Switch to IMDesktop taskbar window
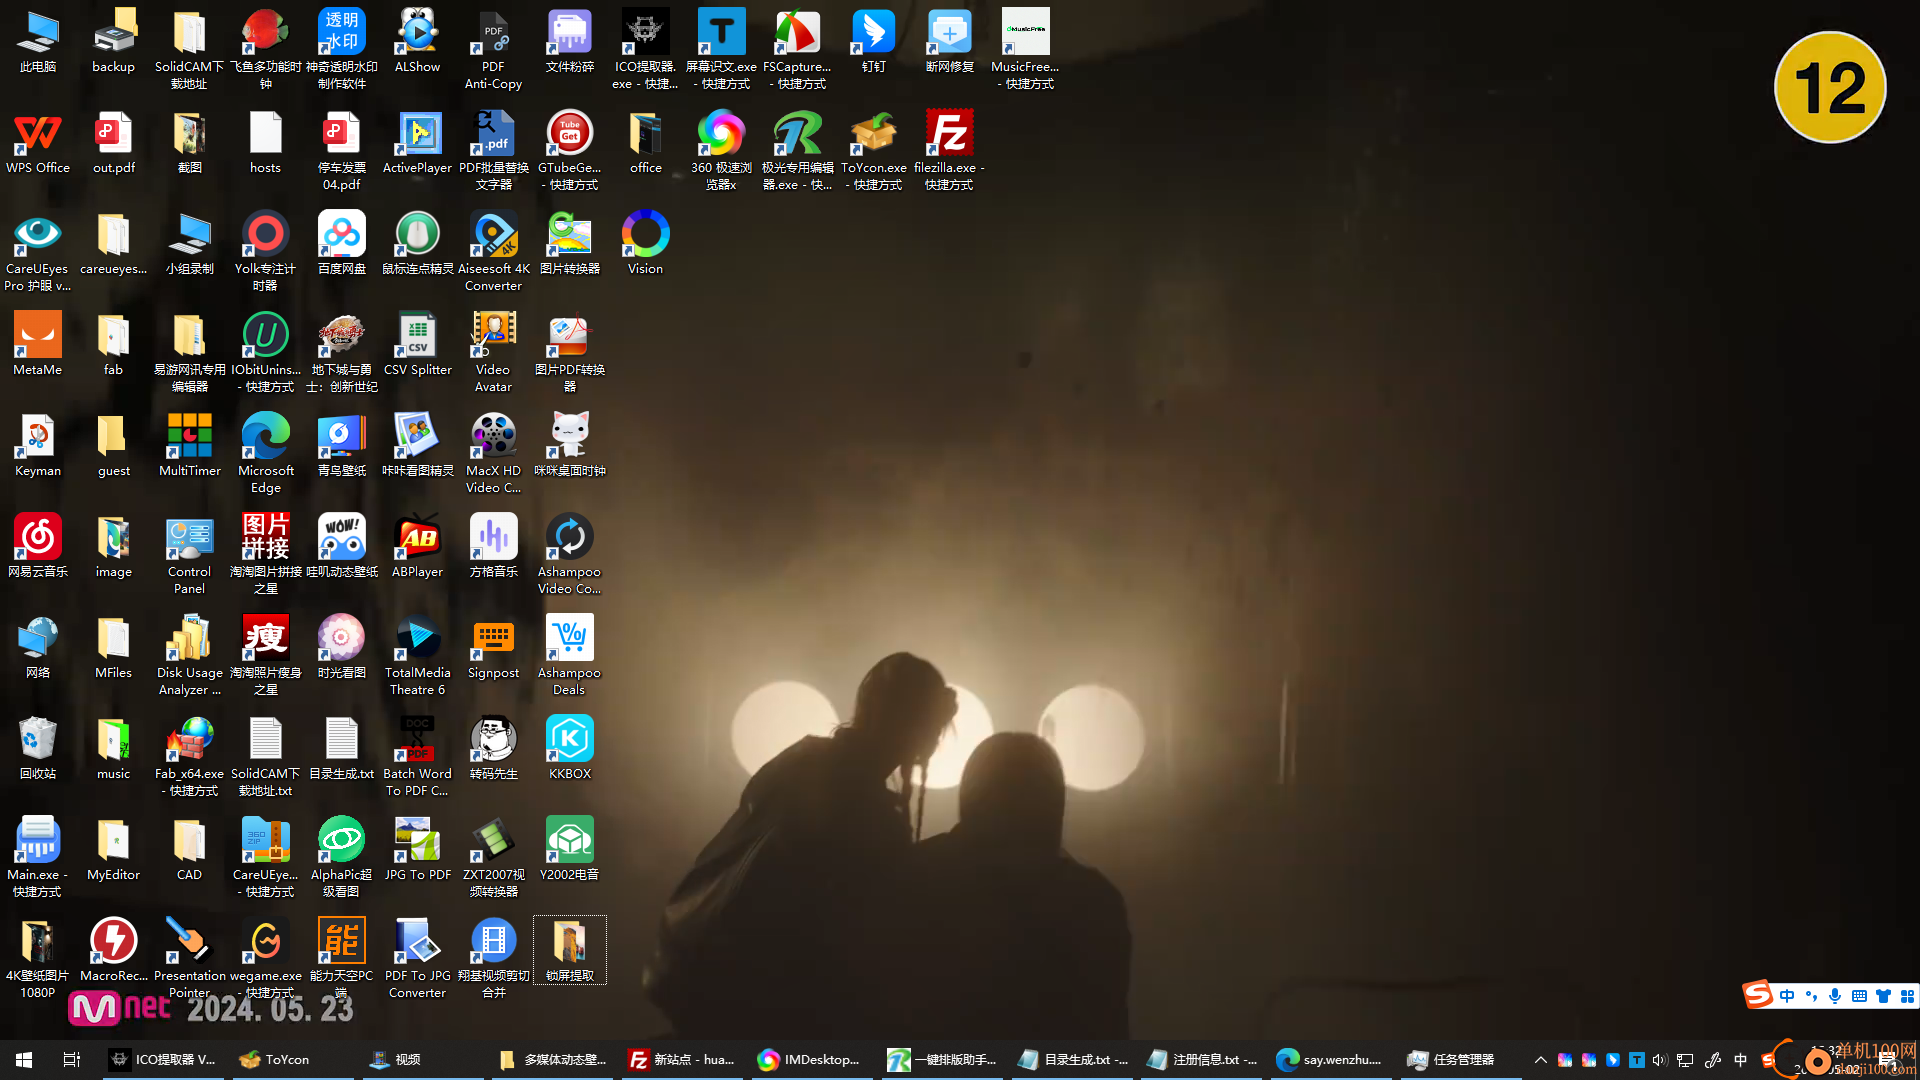The height and width of the screenshot is (1080, 1920). (x=813, y=1059)
